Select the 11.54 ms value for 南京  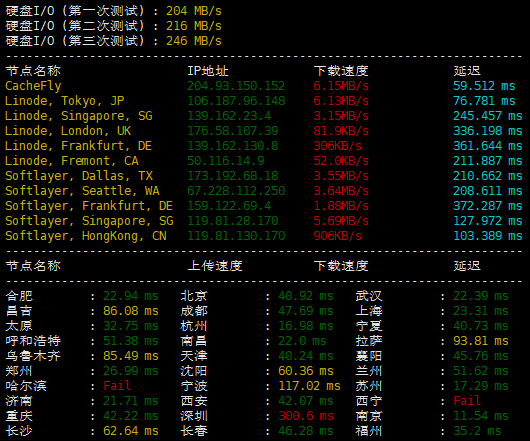point(480,416)
